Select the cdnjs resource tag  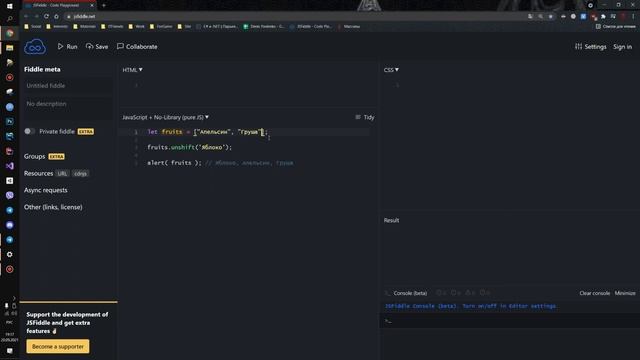[80, 173]
